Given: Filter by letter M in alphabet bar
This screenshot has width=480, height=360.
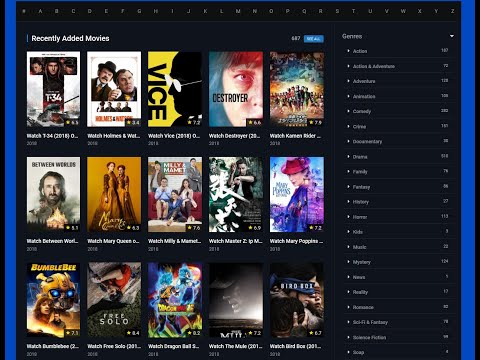Looking at the screenshot, I should pyautogui.click(x=238, y=11).
